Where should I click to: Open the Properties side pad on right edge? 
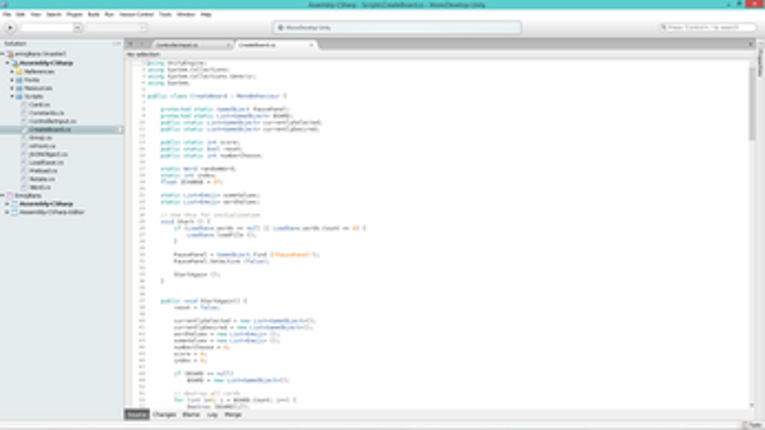(760, 61)
